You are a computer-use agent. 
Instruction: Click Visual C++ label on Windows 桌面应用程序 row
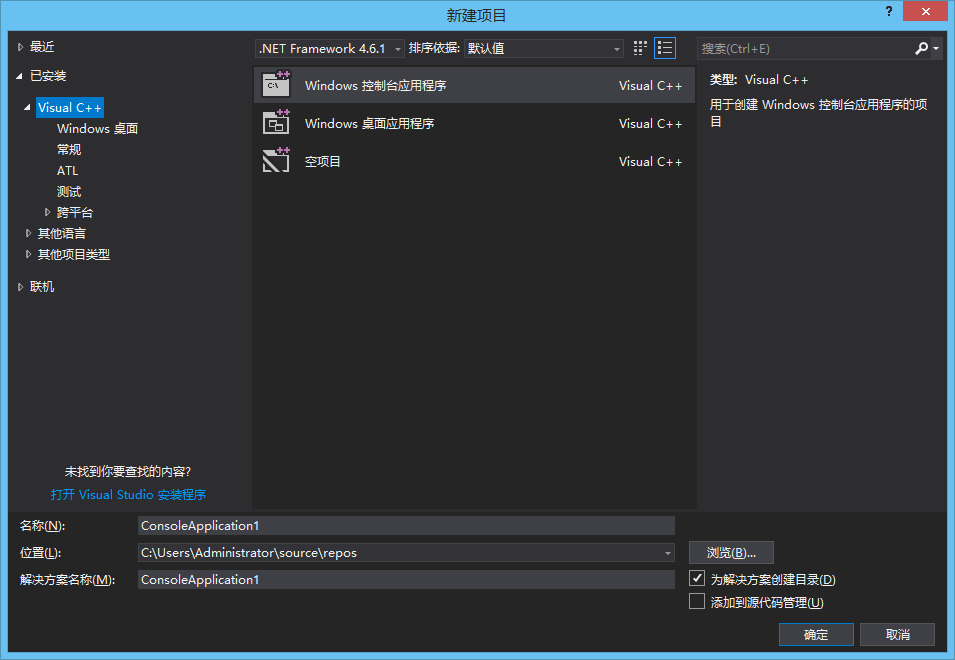(x=650, y=124)
